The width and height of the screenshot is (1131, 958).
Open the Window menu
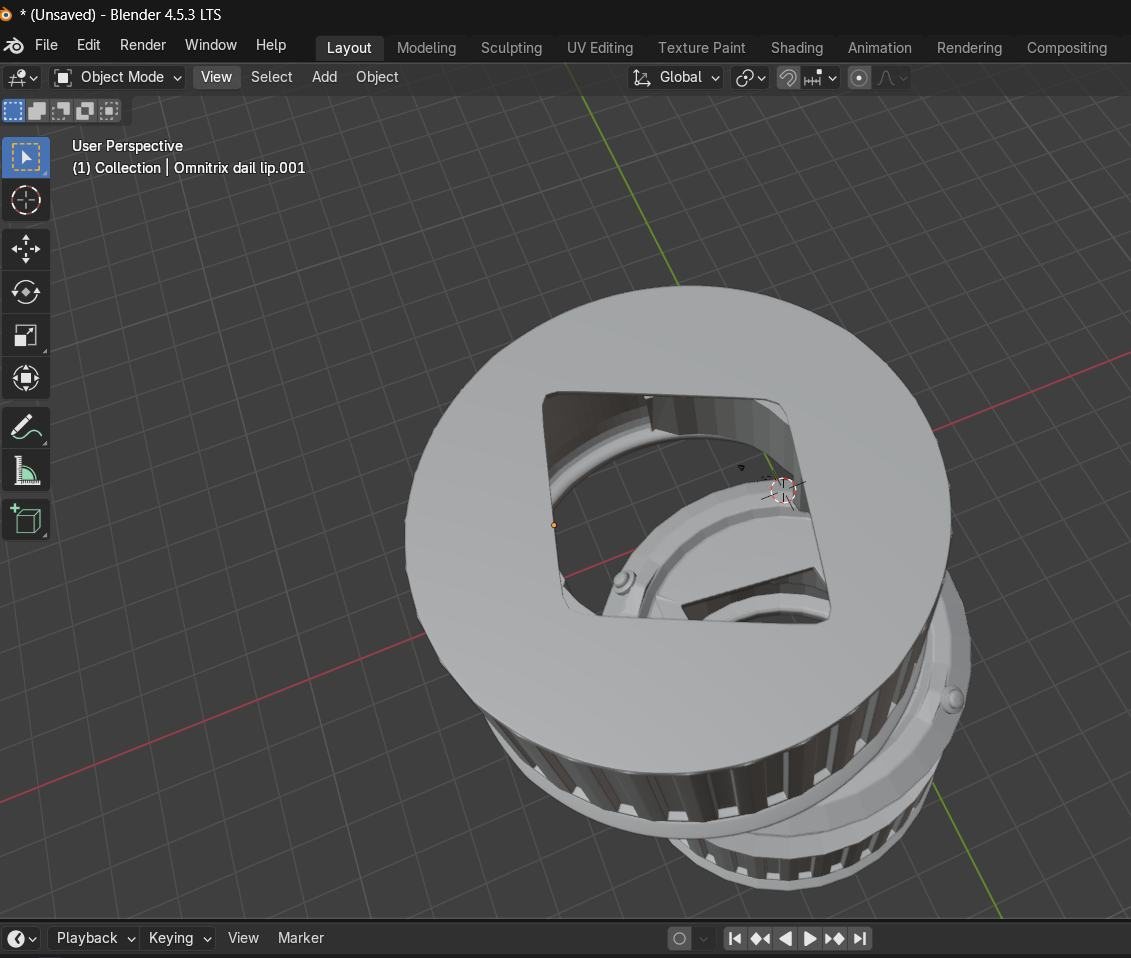click(211, 45)
